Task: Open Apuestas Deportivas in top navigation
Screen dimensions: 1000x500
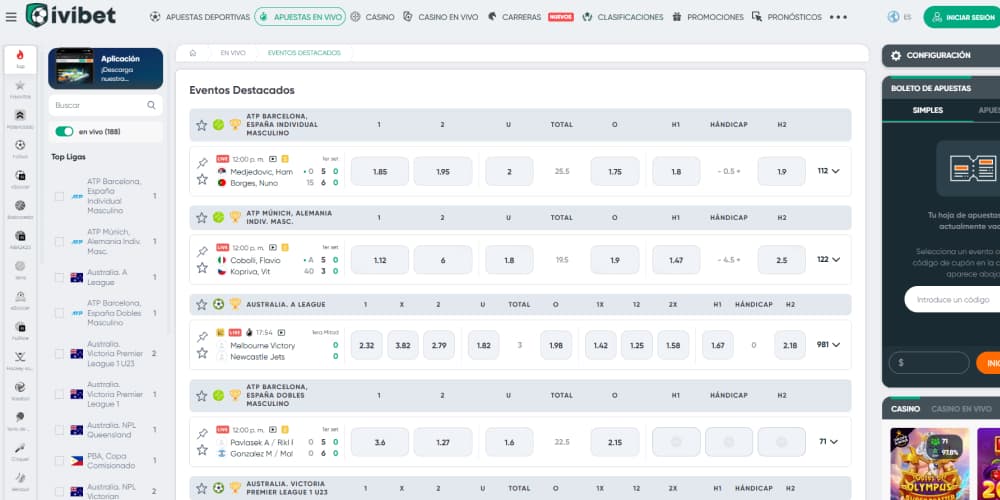Action: (x=200, y=17)
